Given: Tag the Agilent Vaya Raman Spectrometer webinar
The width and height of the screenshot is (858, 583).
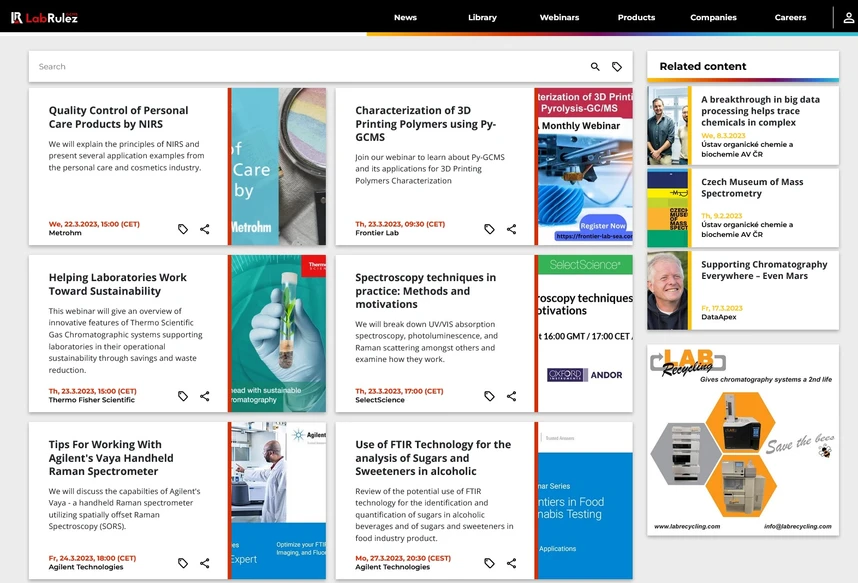Looking at the screenshot, I should 183,563.
